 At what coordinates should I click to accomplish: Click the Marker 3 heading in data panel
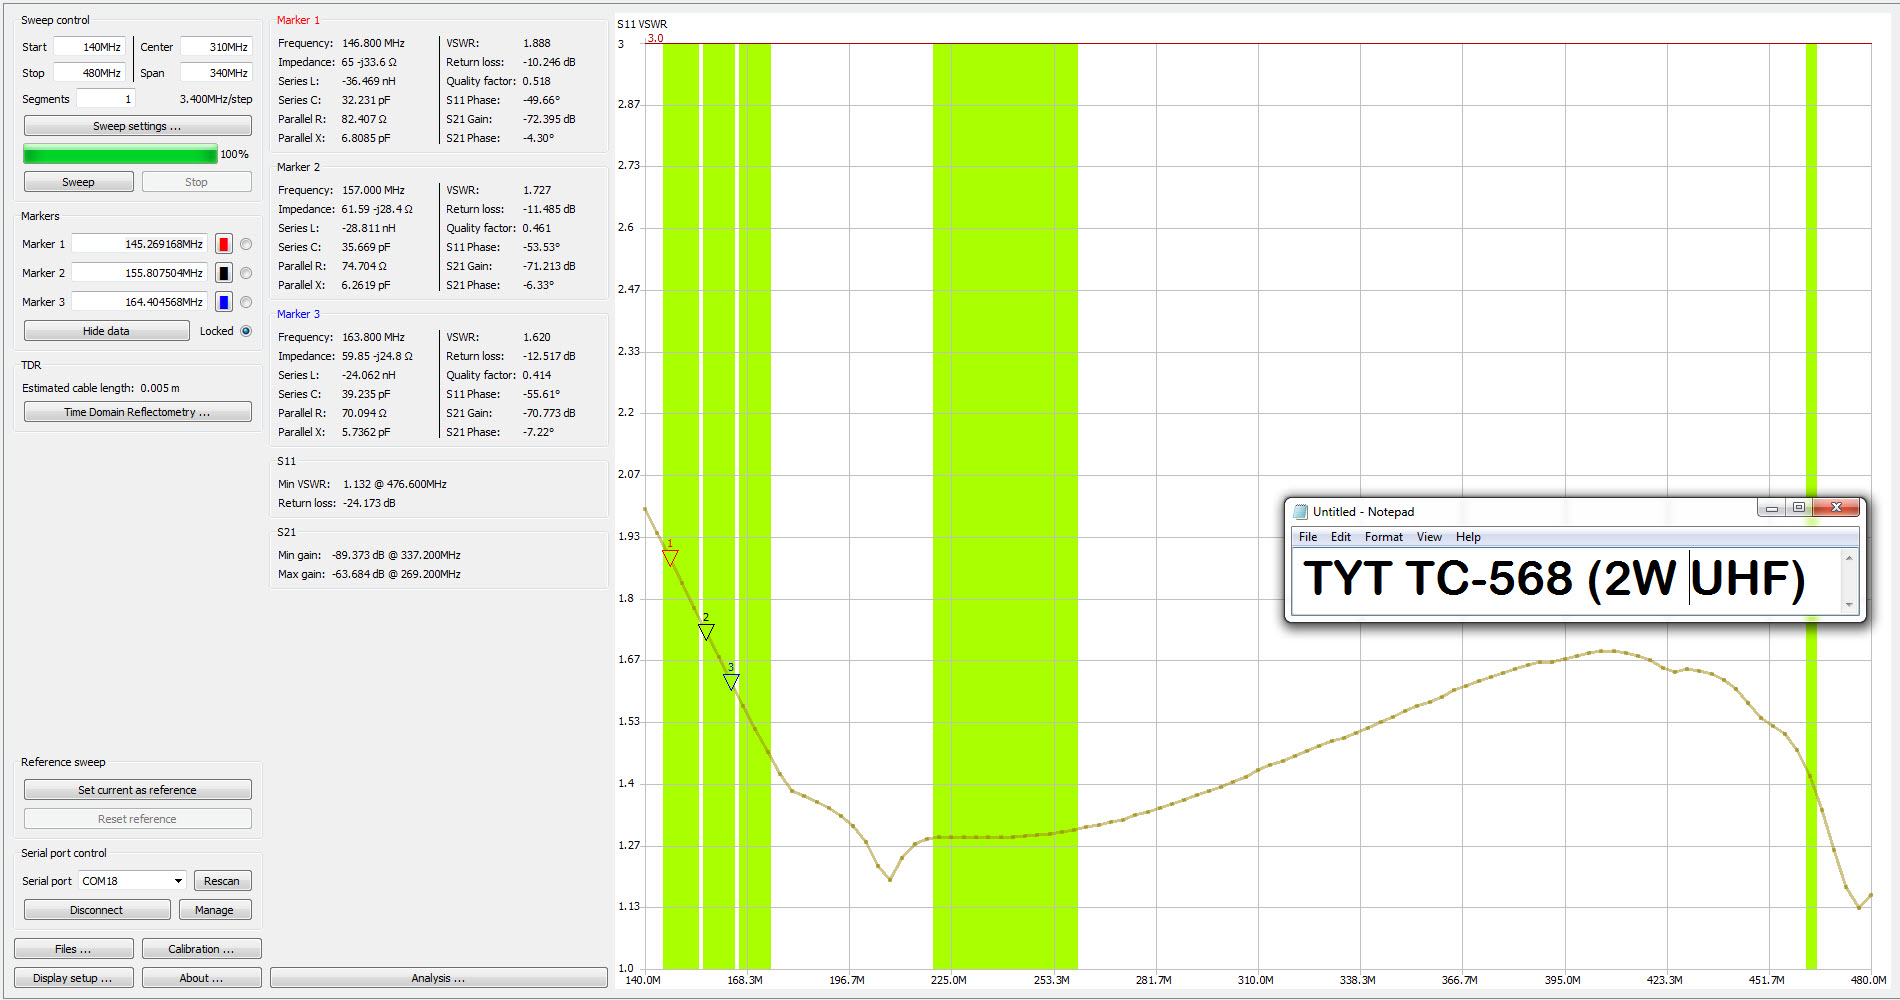click(x=299, y=314)
